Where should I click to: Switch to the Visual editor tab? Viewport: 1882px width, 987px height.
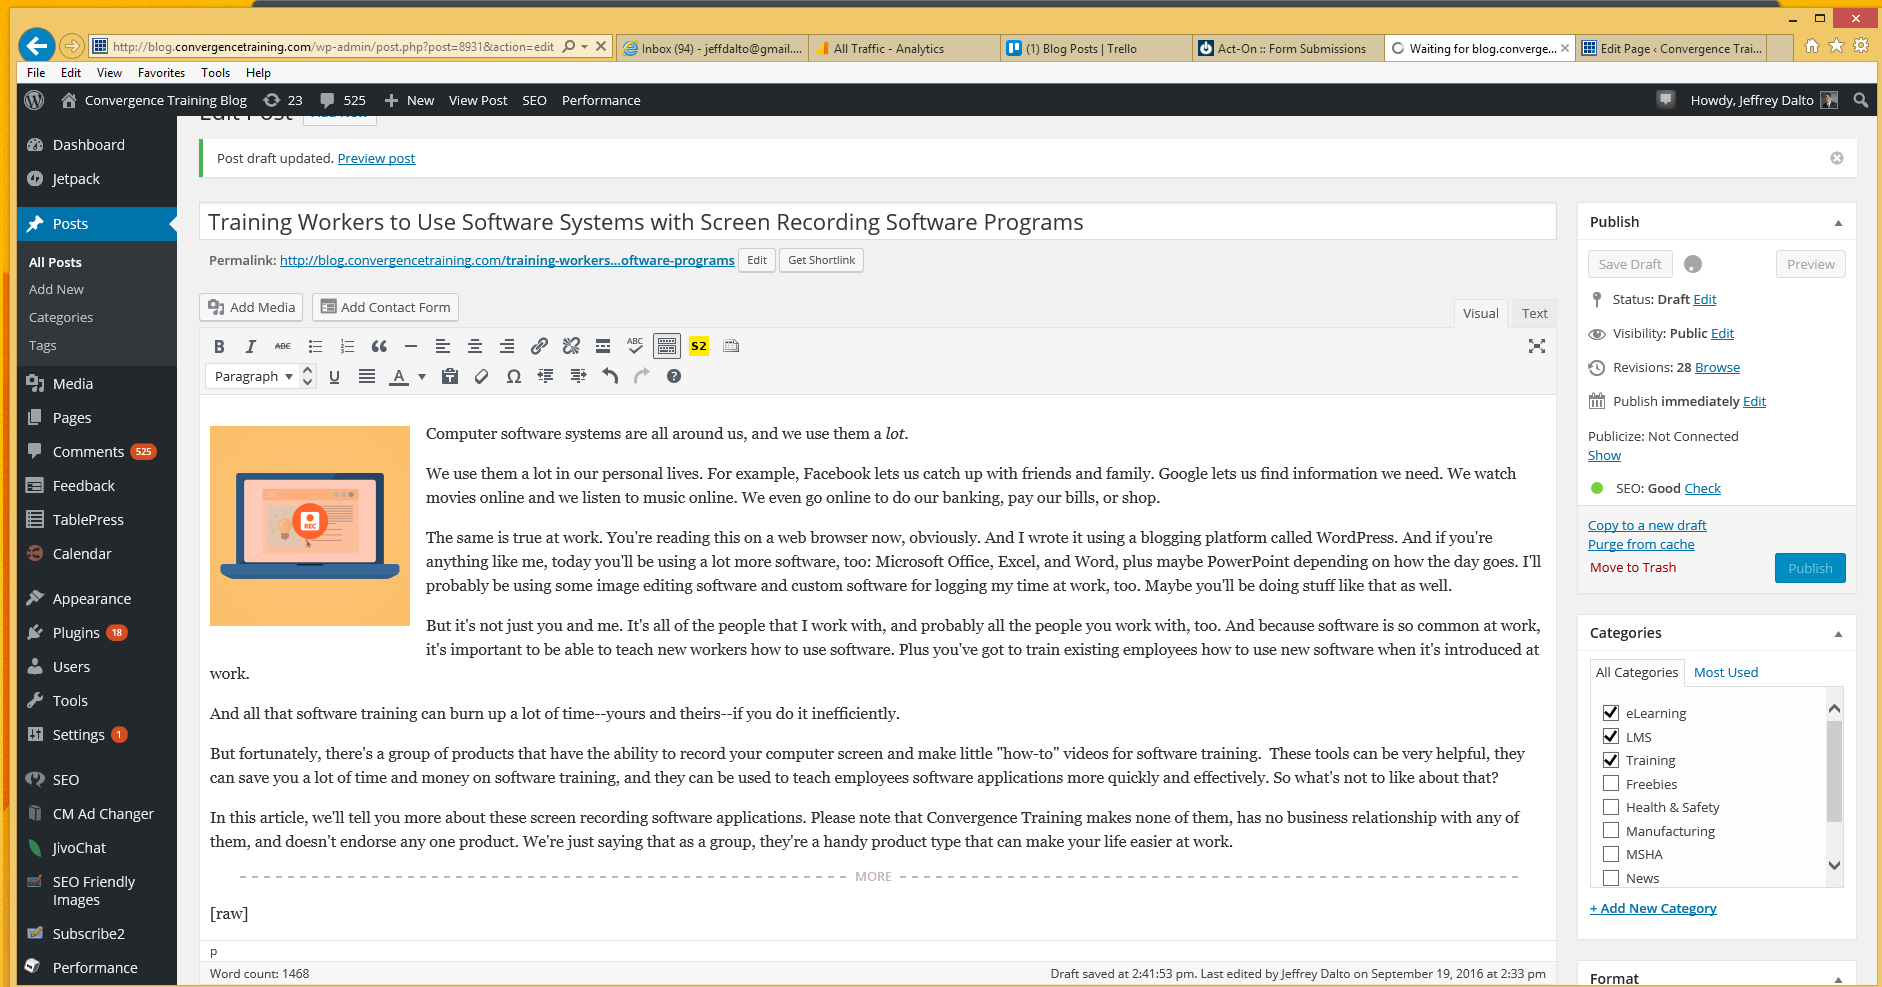(1480, 313)
